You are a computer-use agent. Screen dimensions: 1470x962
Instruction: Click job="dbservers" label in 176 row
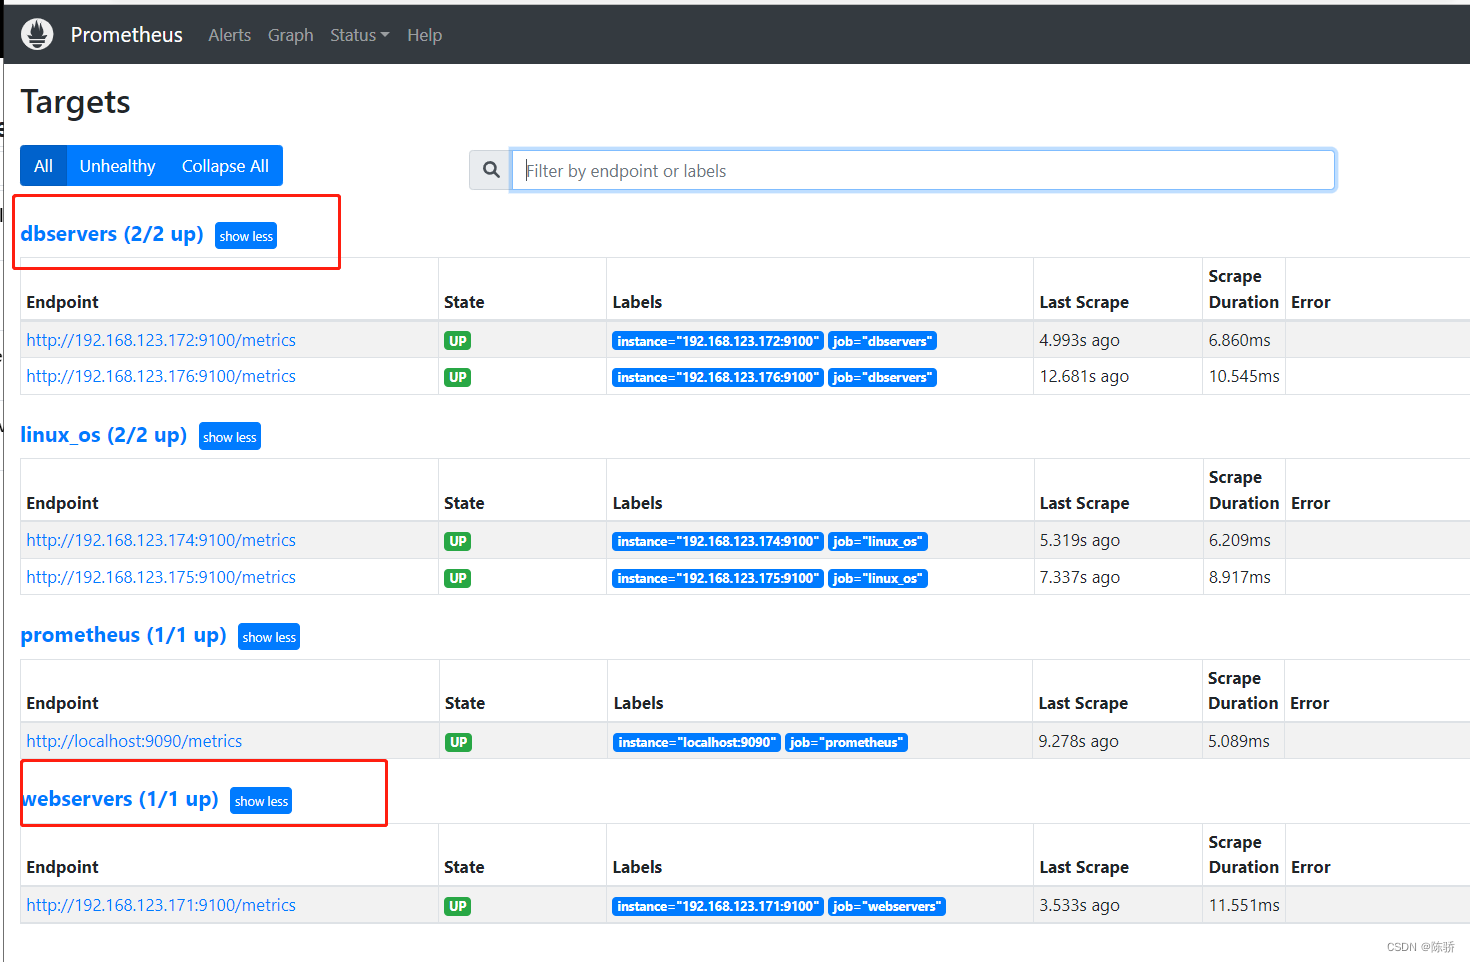[x=882, y=377]
